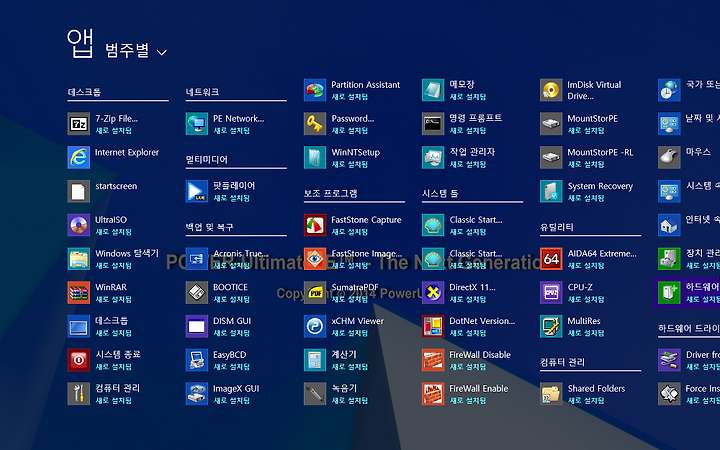Select the 시스템 툴 category header

[x=440, y=193]
